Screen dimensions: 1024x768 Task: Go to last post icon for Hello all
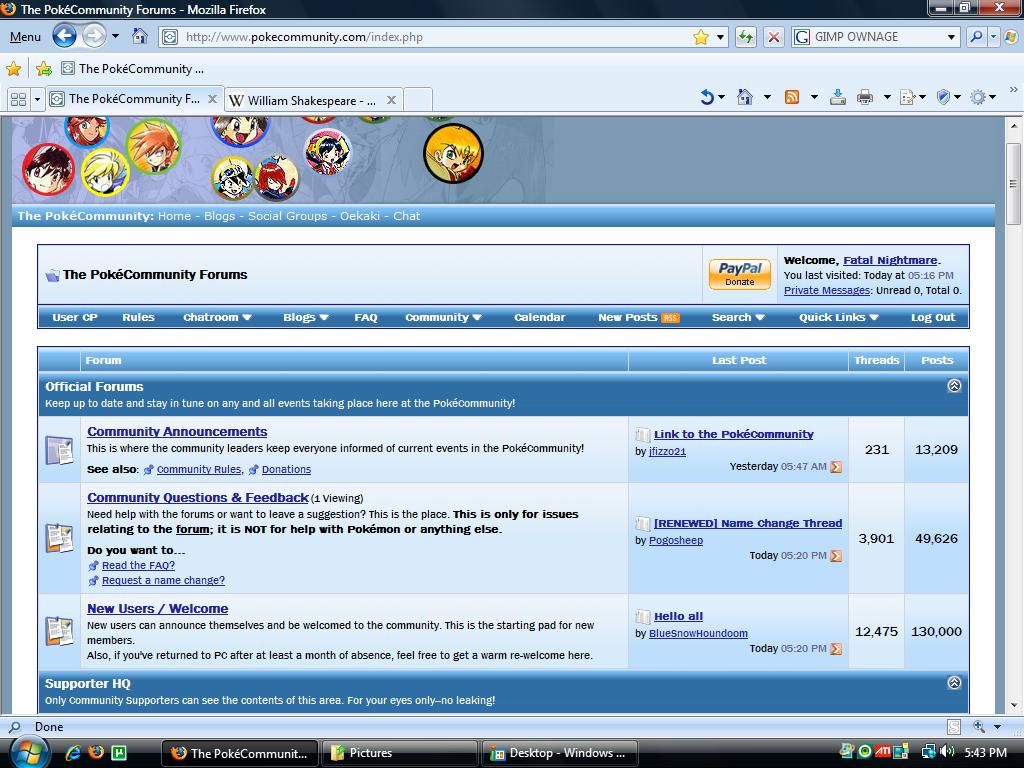(836, 648)
